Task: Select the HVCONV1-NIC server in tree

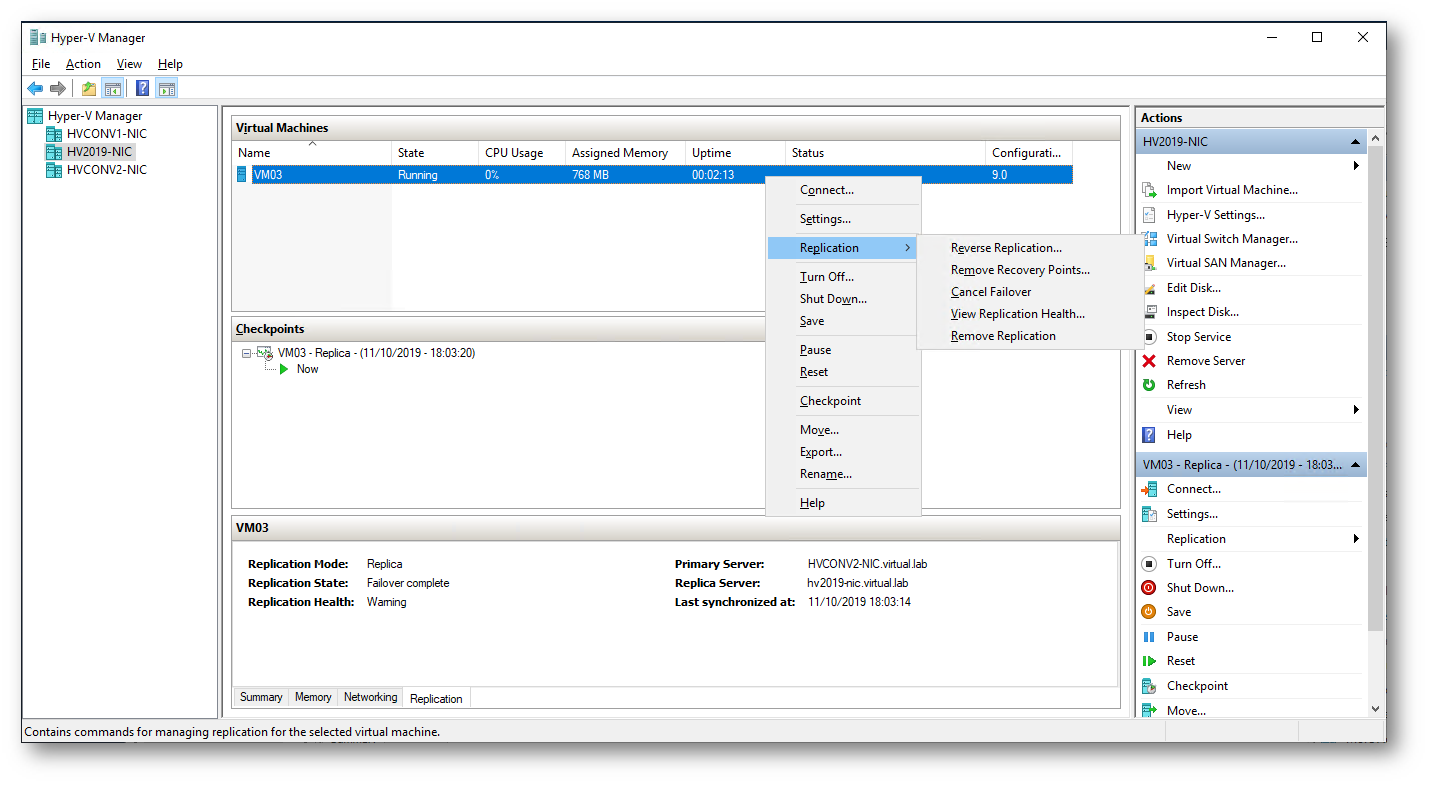Action: pos(106,134)
